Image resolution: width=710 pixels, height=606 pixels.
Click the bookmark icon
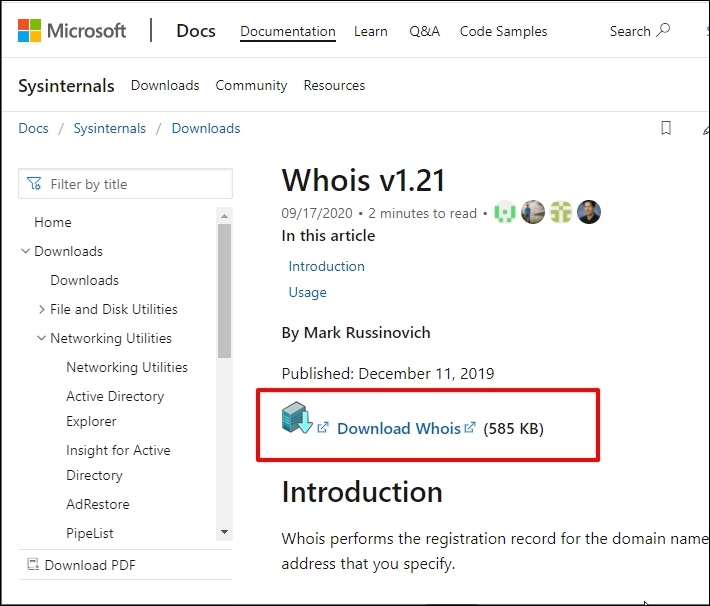[x=666, y=128]
